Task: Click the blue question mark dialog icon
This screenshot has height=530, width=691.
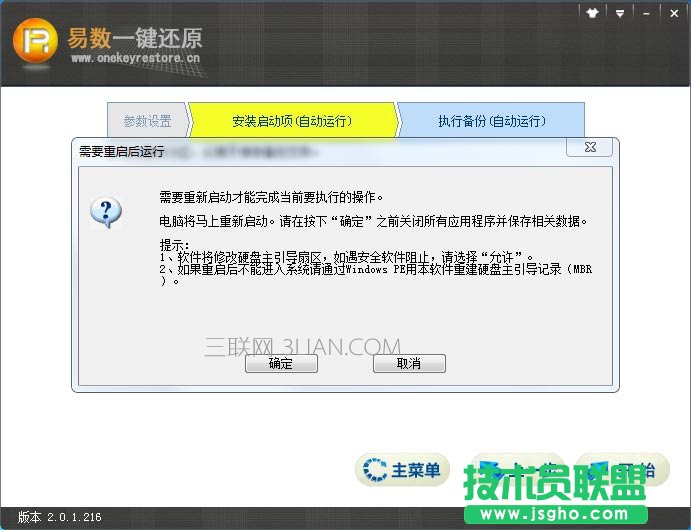Action: point(106,212)
